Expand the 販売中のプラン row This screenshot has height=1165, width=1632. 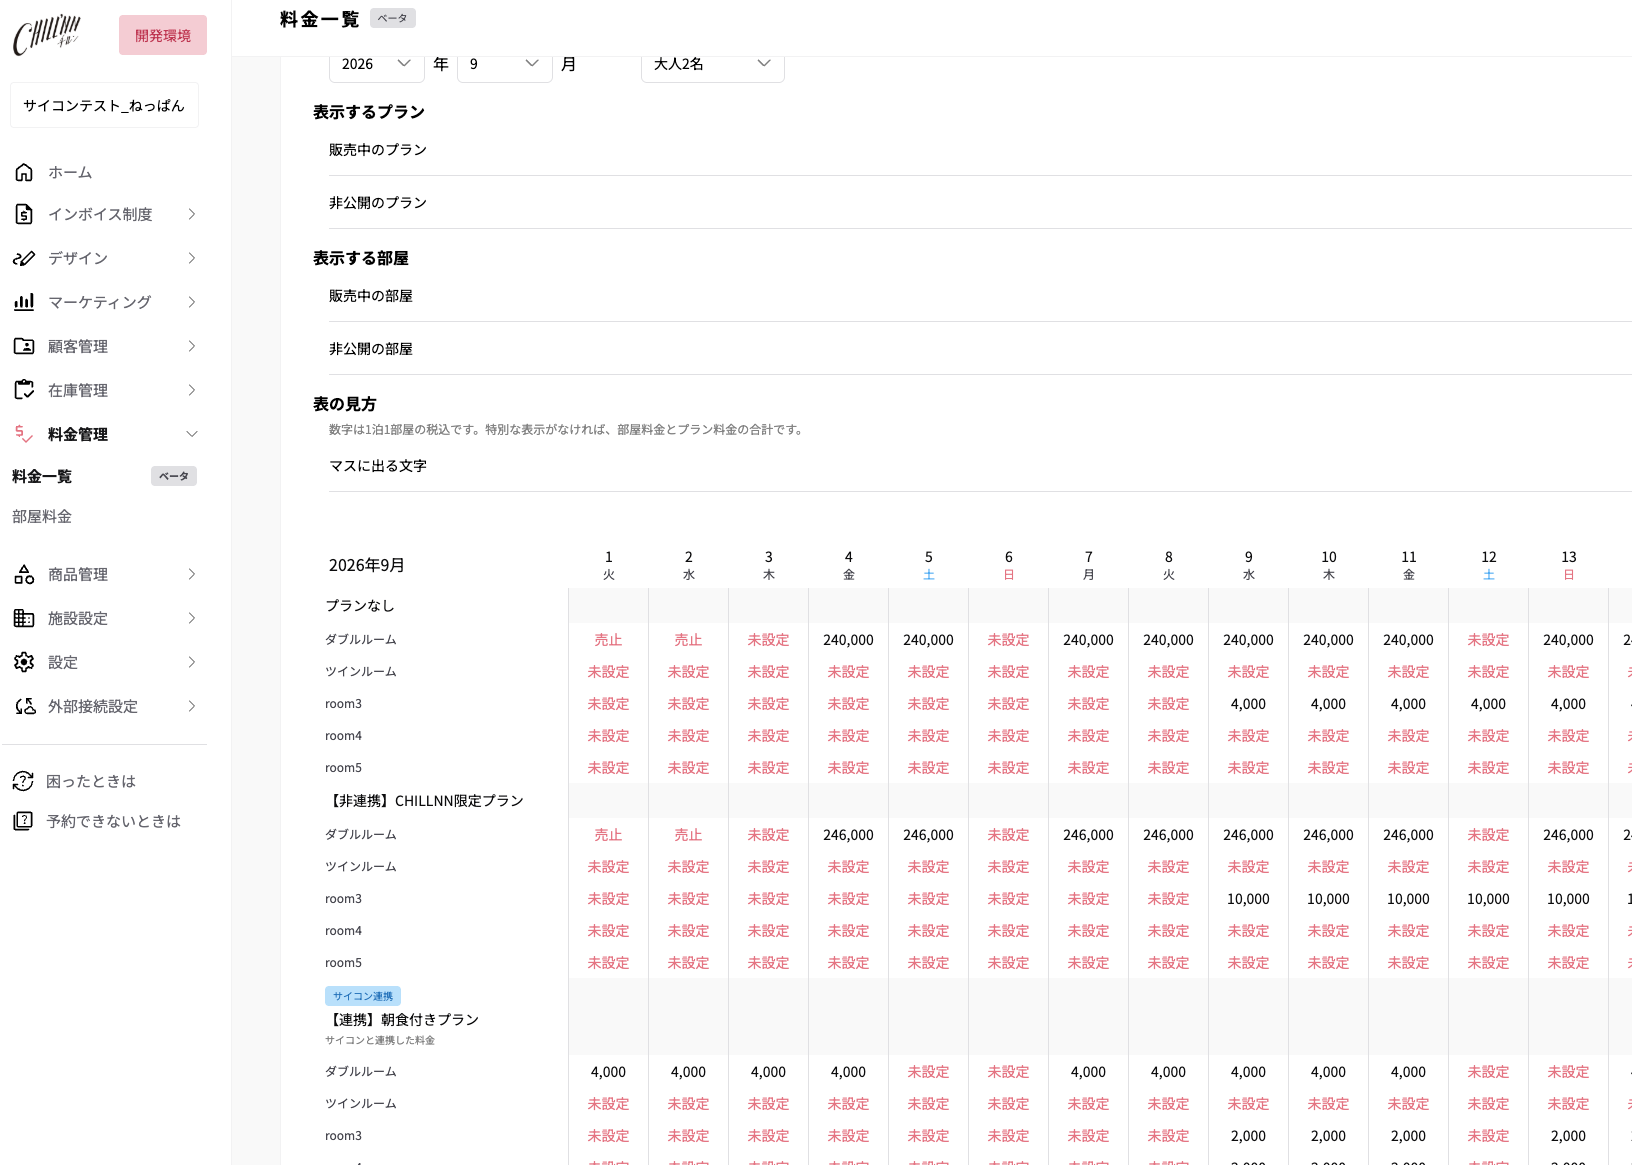(980, 150)
